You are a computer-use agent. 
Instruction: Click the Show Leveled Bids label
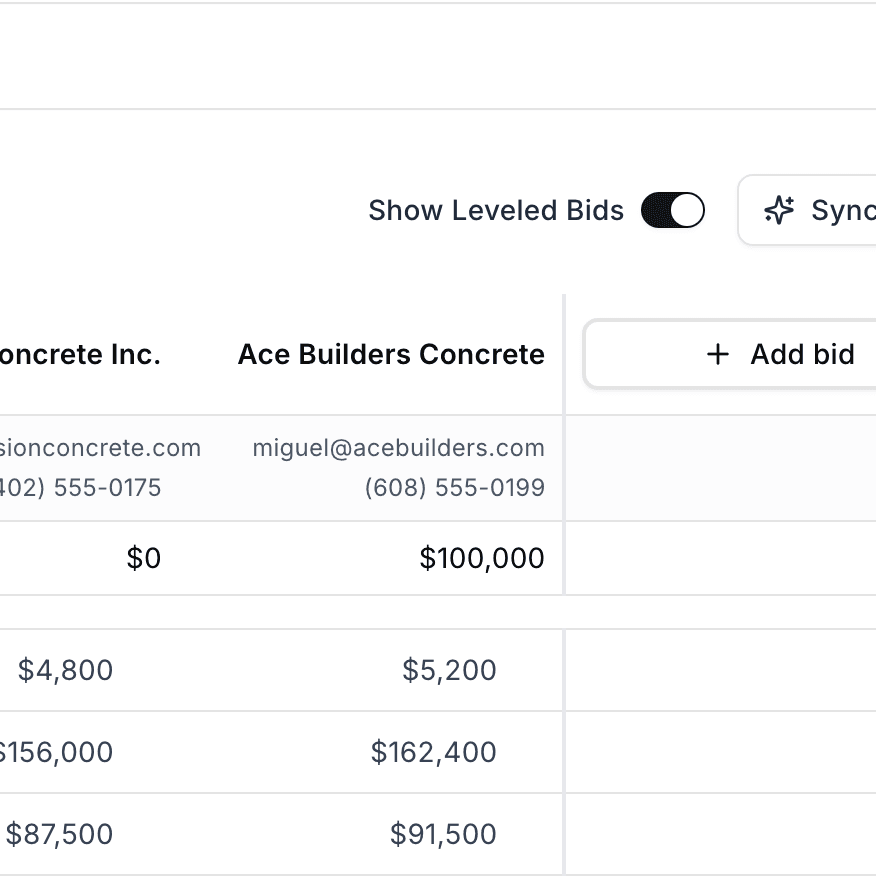[496, 211]
